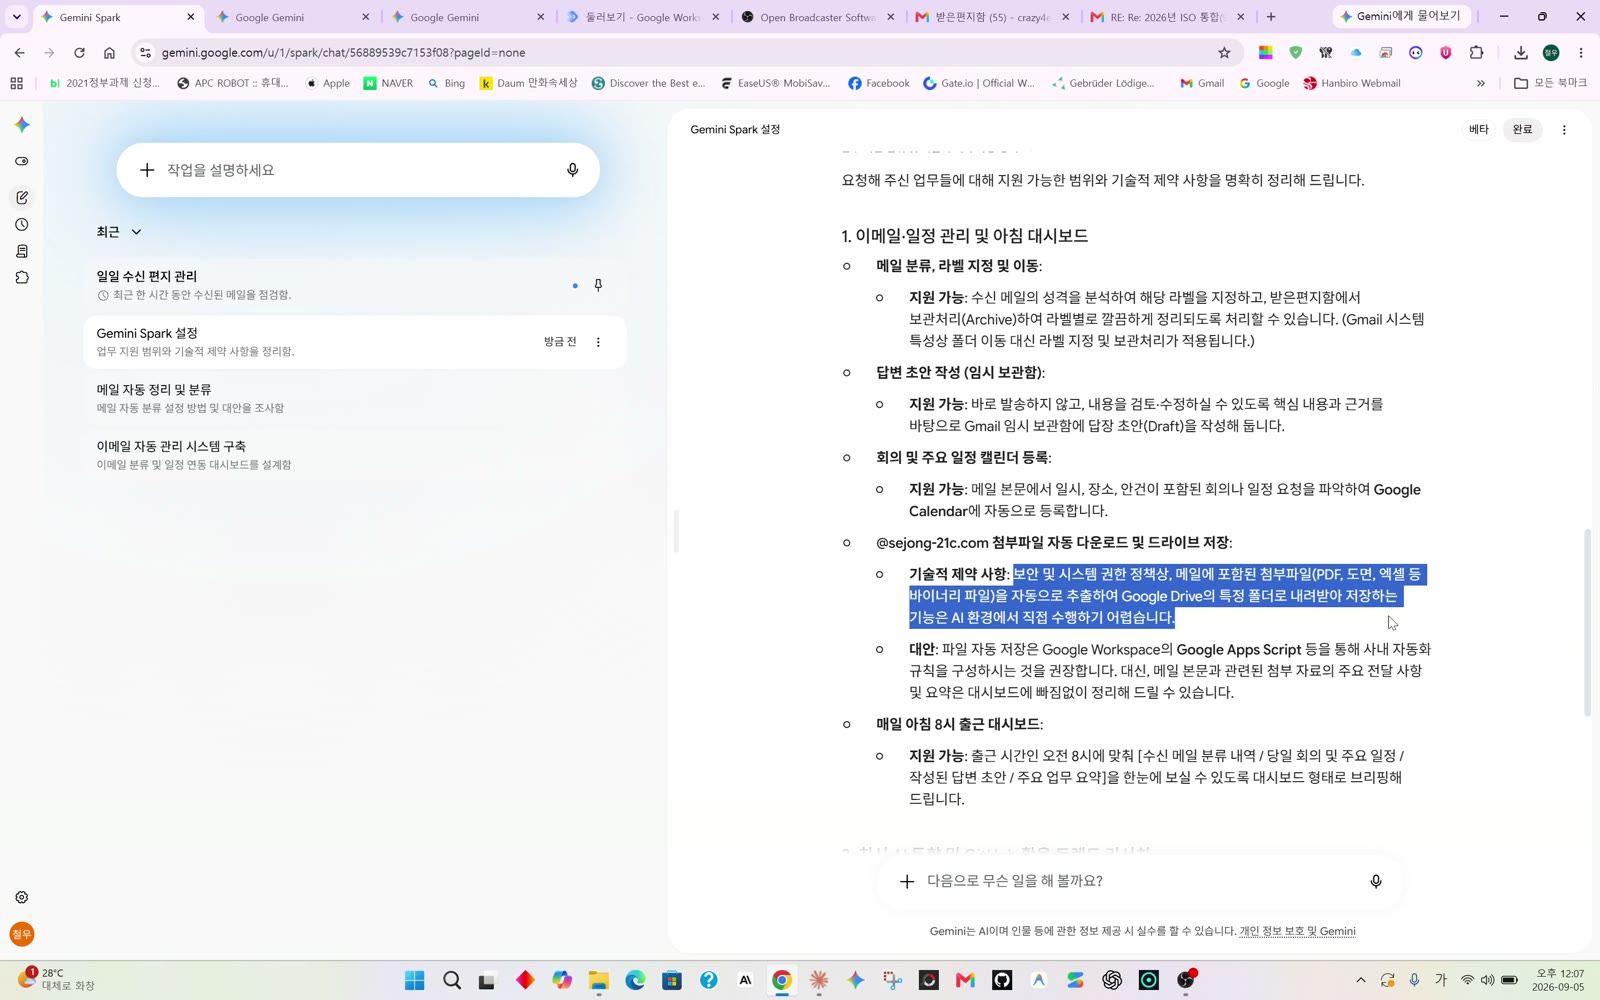Expand the tab search dropdown arrow
The width and height of the screenshot is (1600, 1000).
click(x=16, y=17)
